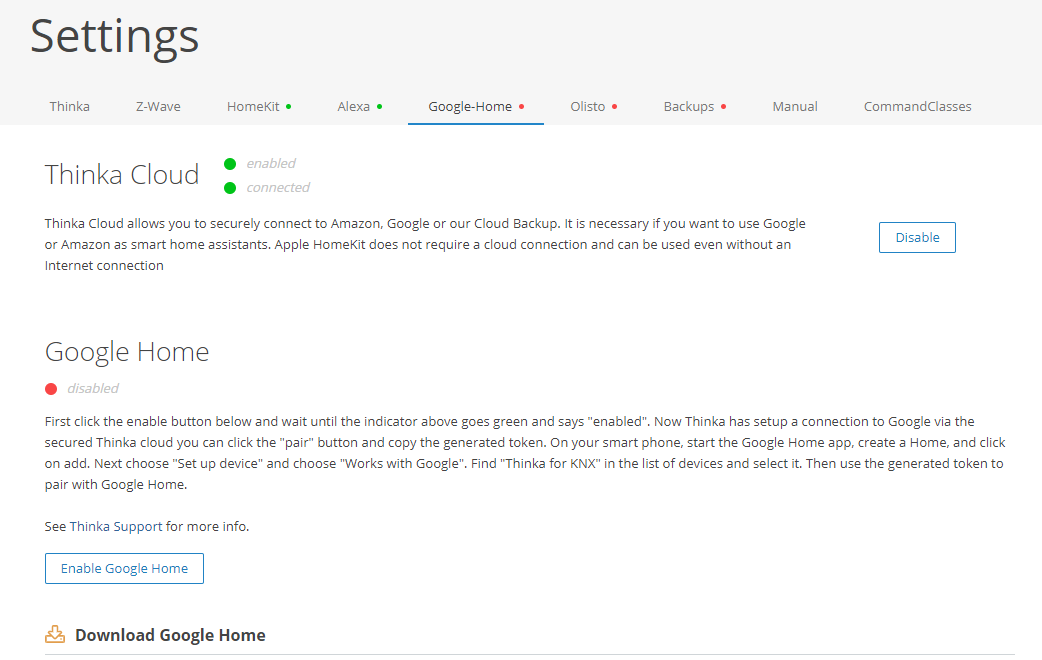Go to the Alexa tab
Viewport: 1042px width, 660px height.
354,106
